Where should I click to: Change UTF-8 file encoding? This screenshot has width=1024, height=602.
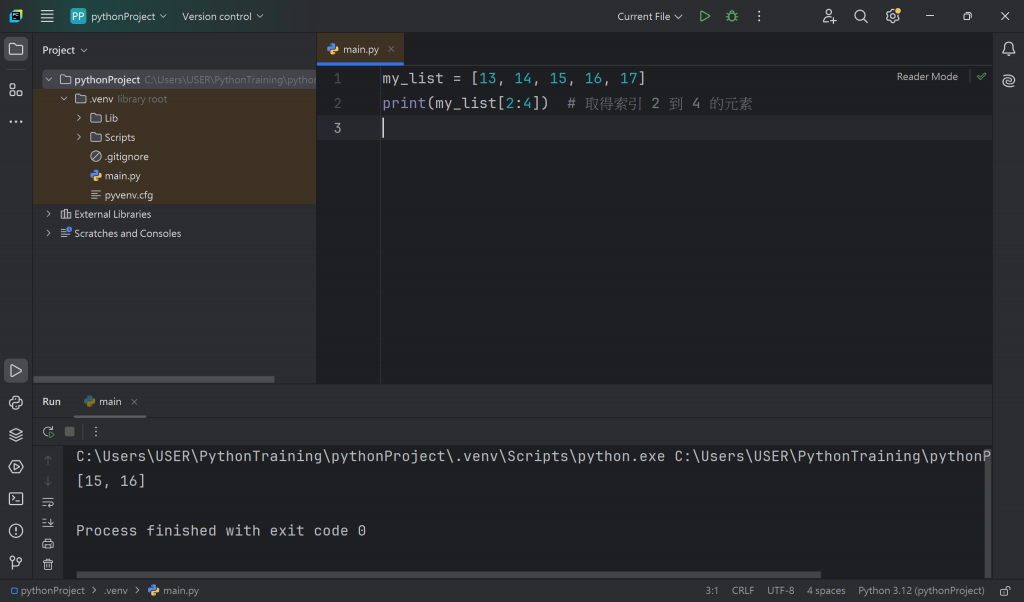point(780,591)
